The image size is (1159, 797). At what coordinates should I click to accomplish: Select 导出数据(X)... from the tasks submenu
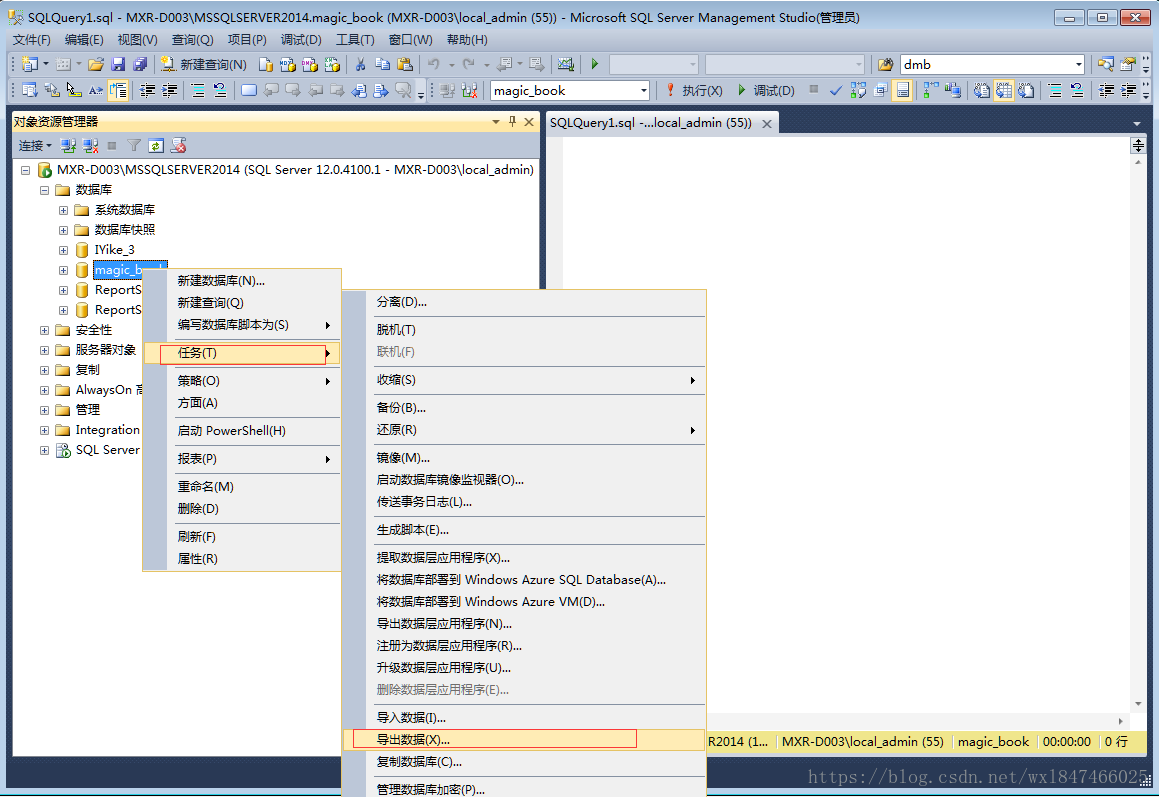coord(524,739)
